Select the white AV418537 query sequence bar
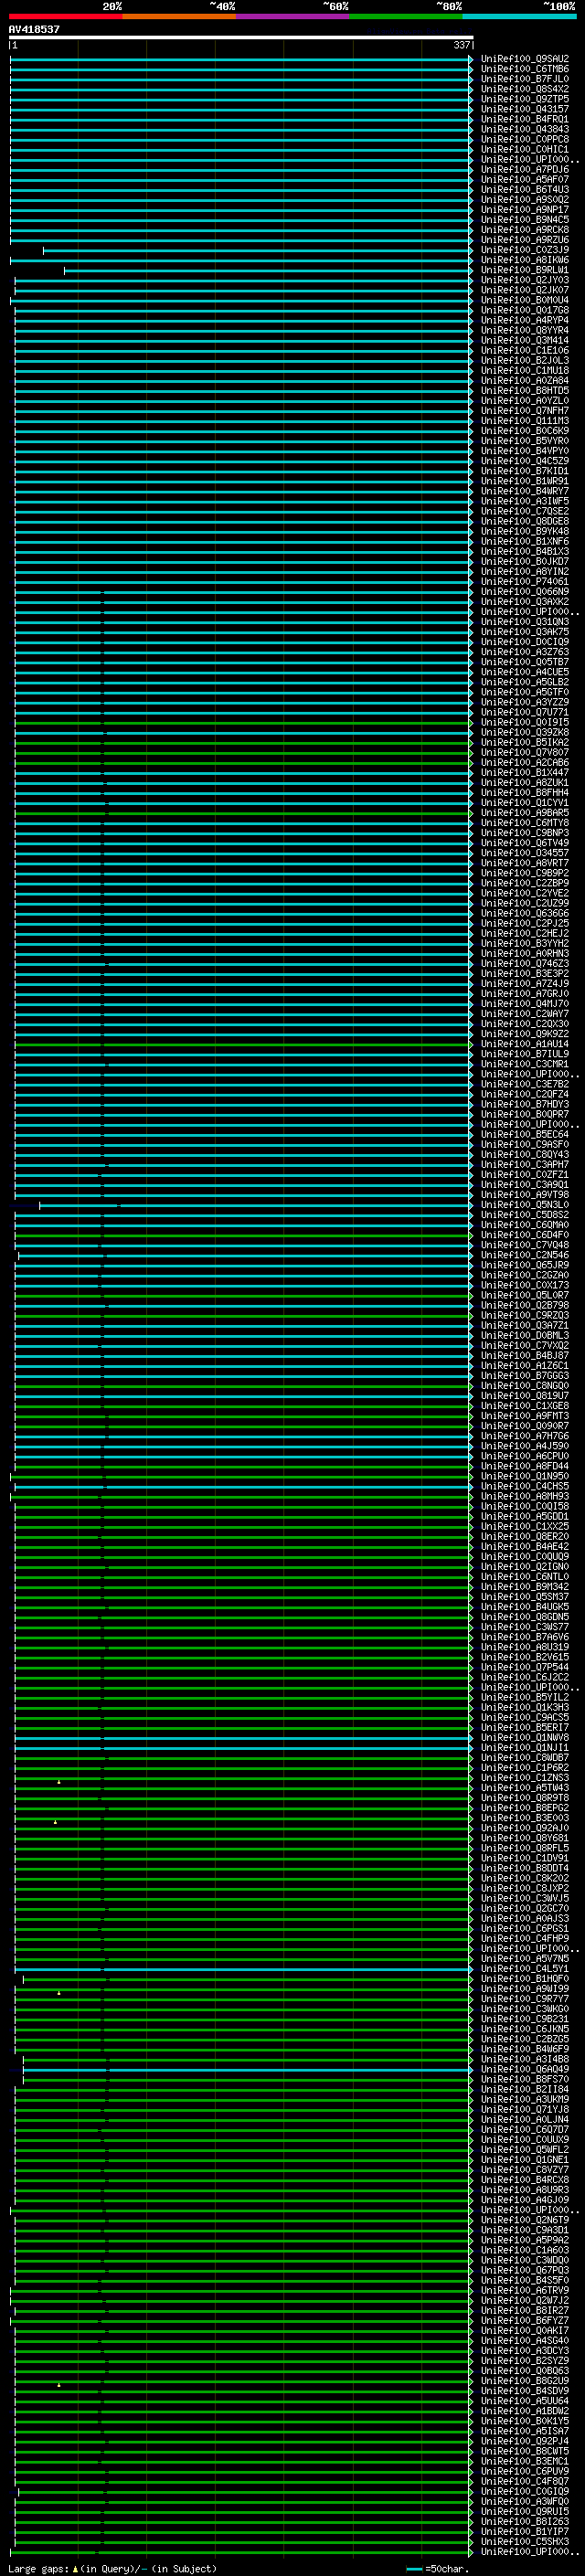 (x=240, y=37)
